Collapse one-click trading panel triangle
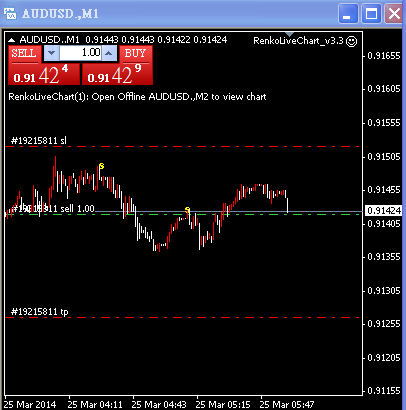Screen dimensions: 406x410 click(12, 40)
